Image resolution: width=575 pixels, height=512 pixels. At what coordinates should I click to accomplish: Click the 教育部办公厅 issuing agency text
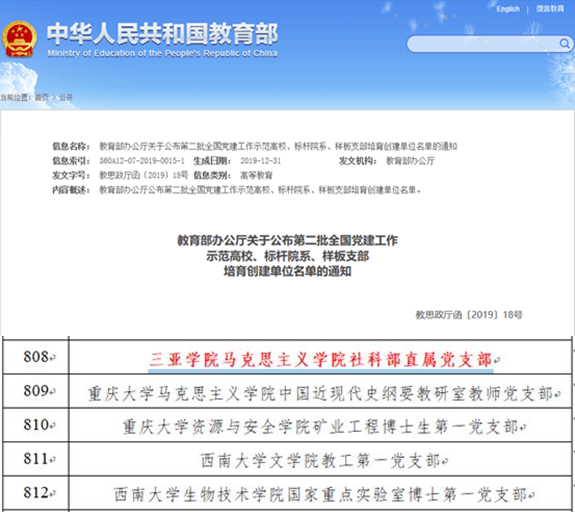click(410, 161)
